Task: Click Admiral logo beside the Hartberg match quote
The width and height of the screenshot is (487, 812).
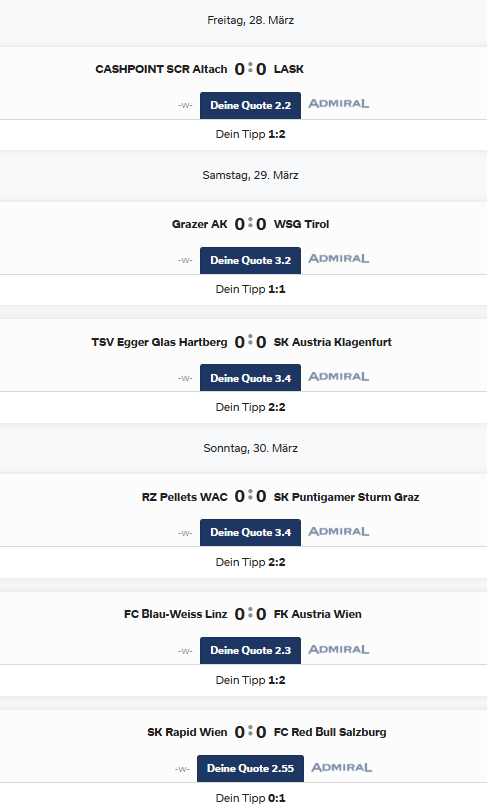Action: pyautogui.click(x=339, y=376)
